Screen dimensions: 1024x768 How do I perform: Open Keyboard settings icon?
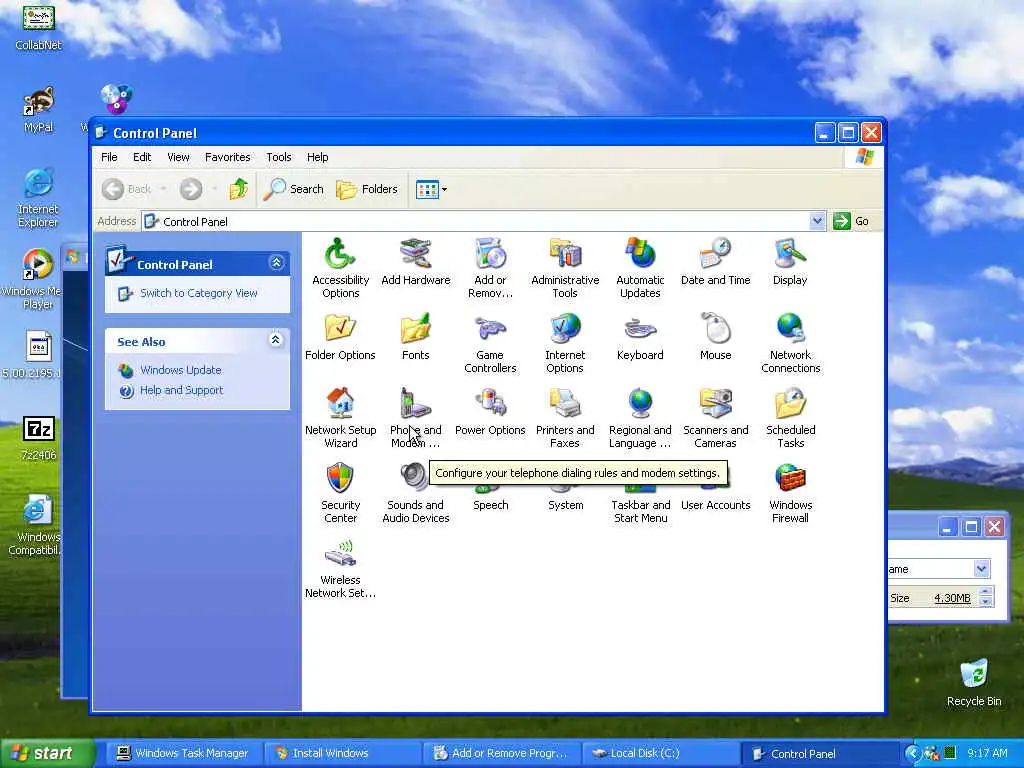pyautogui.click(x=640, y=337)
